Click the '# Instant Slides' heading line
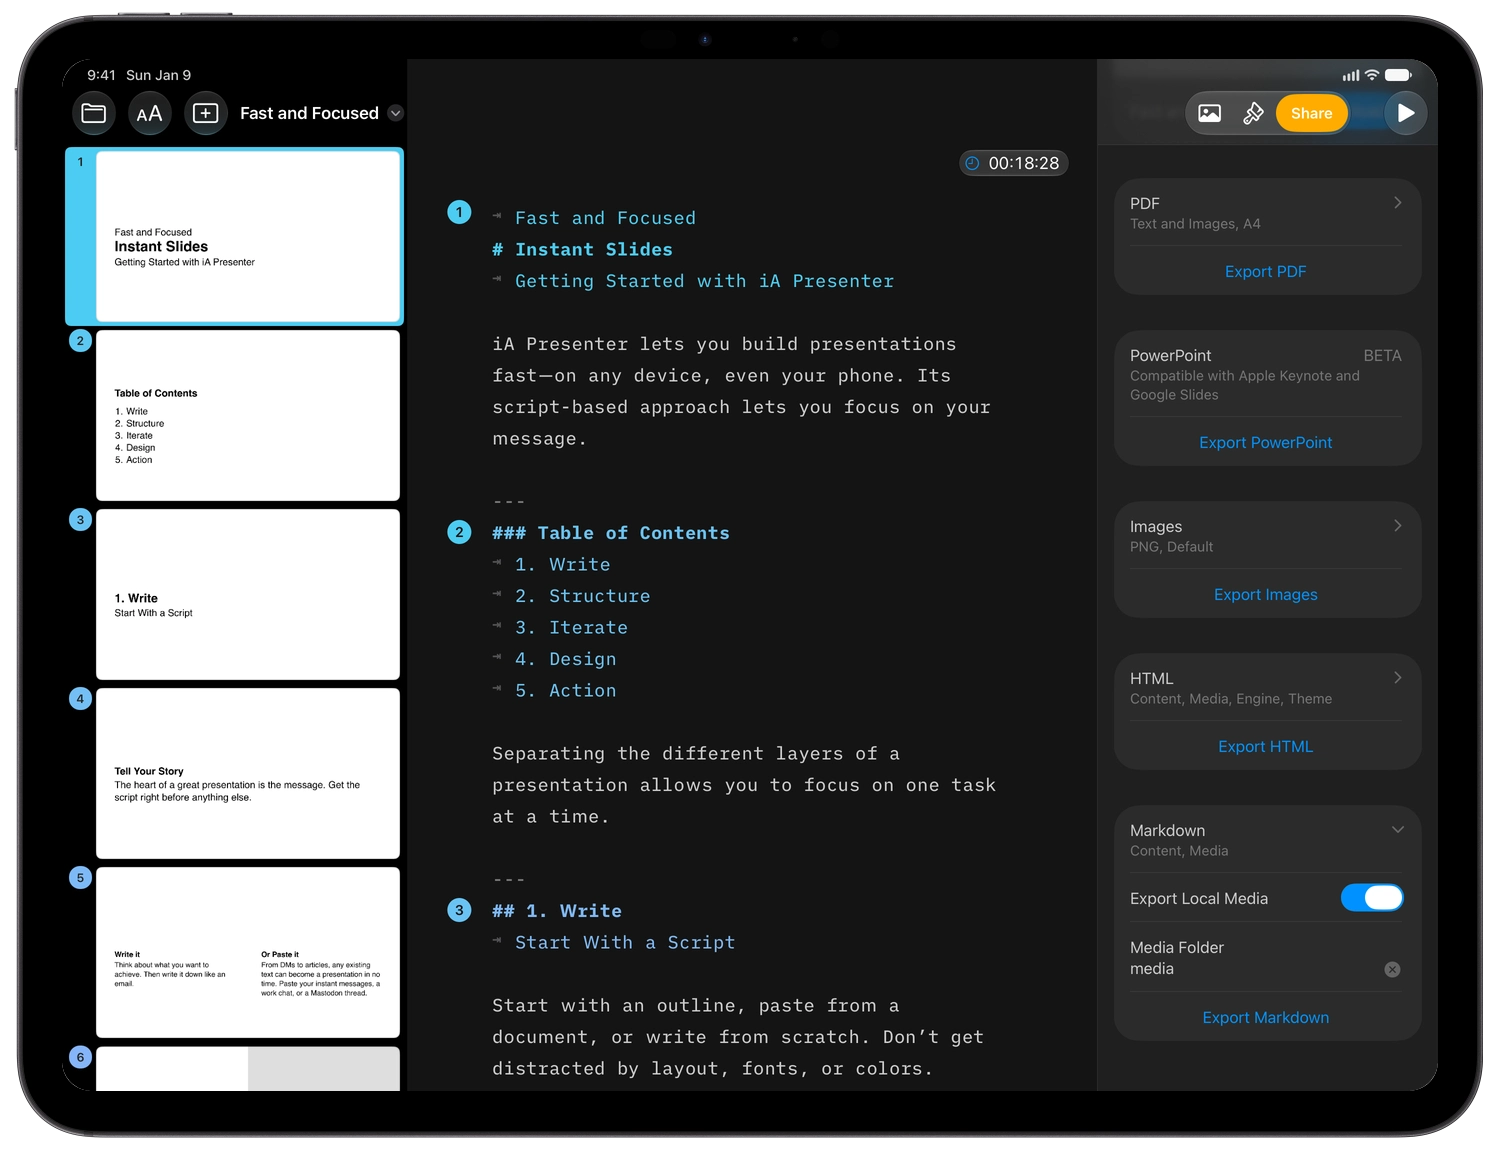The image size is (1500, 1150). (x=582, y=250)
